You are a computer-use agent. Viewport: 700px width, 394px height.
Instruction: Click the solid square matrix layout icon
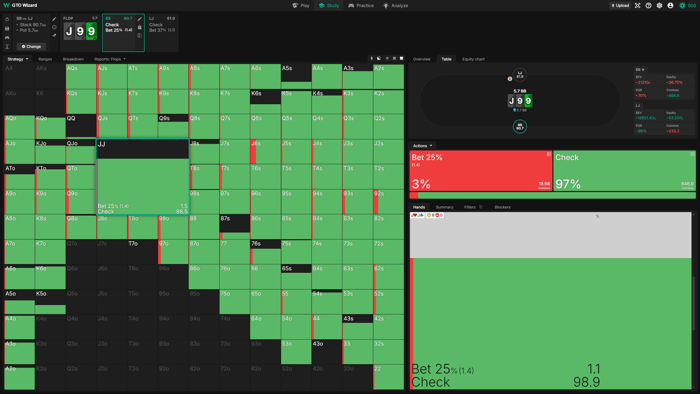[401, 58]
